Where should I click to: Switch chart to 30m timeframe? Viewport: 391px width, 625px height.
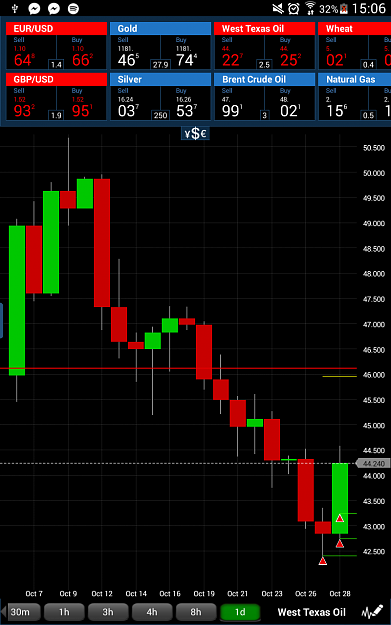pos(24,612)
